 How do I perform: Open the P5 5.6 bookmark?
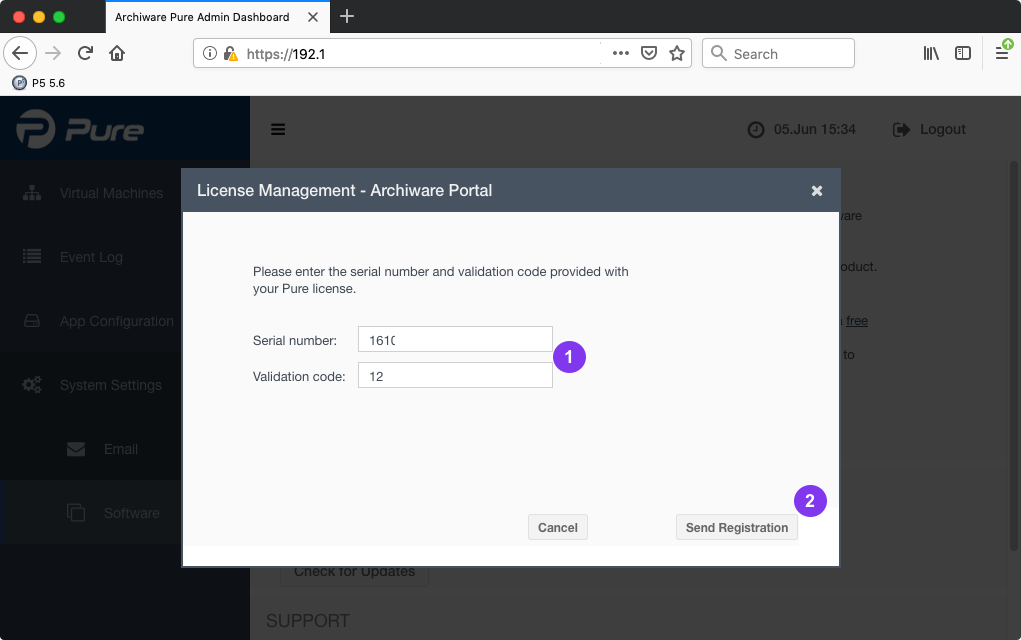(39, 83)
